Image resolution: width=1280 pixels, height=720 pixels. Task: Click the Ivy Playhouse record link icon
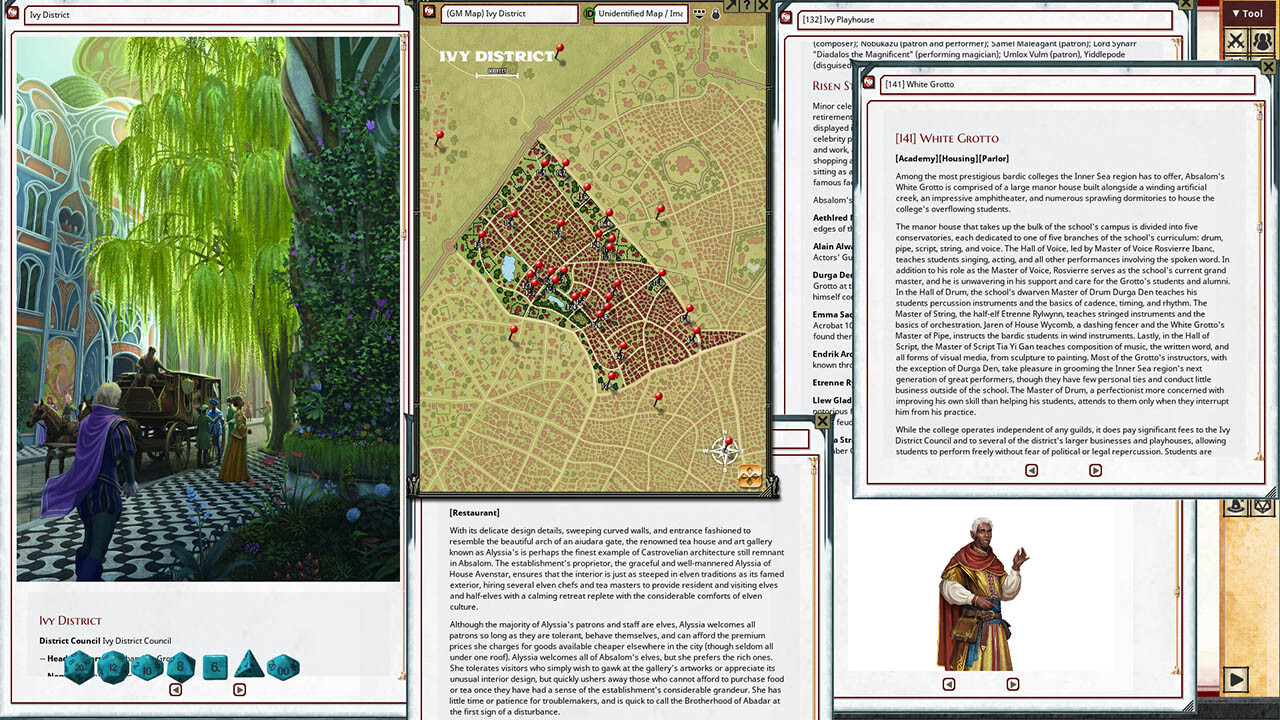pos(785,20)
